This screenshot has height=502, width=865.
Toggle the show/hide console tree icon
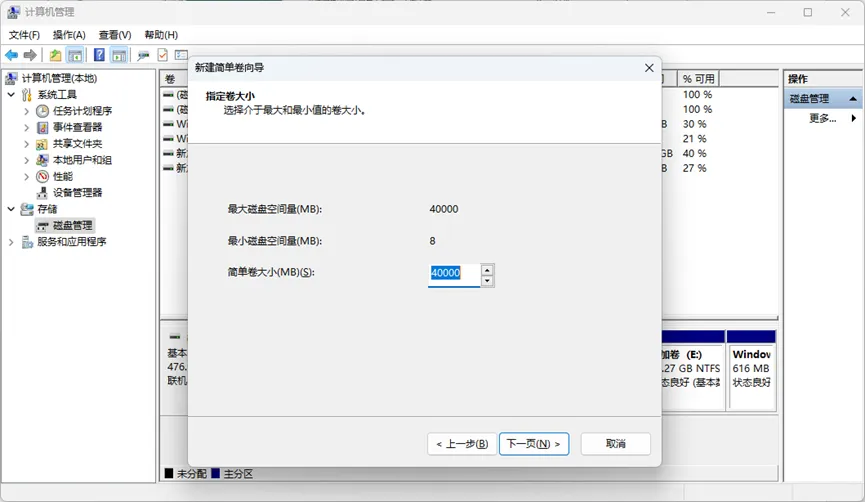(75, 55)
